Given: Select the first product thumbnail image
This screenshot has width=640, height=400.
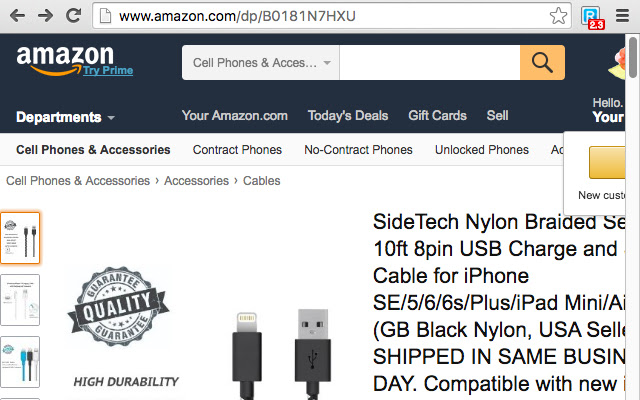Looking at the screenshot, I should pos(20,237).
